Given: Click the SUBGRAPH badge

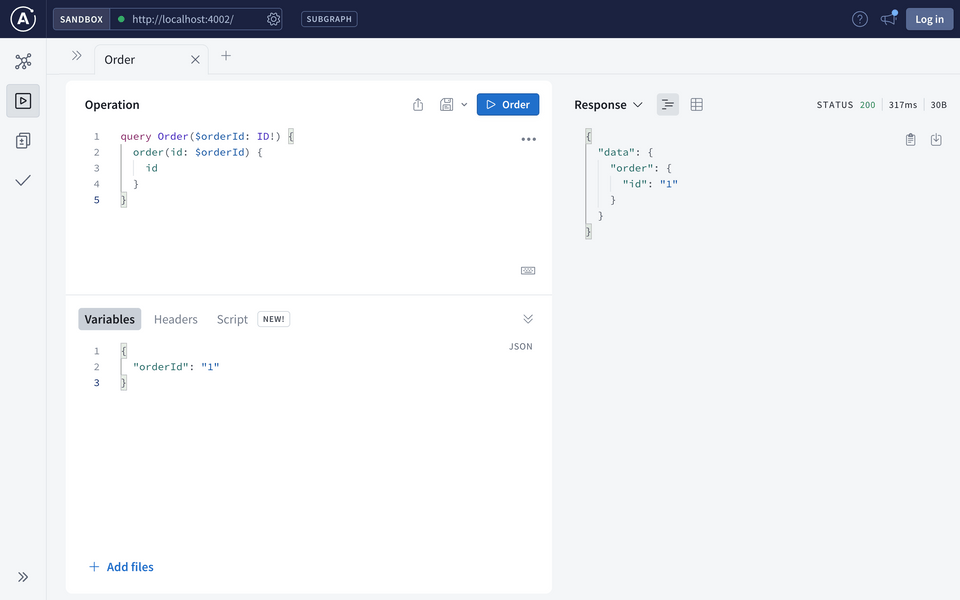Looking at the screenshot, I should point(329,19).
